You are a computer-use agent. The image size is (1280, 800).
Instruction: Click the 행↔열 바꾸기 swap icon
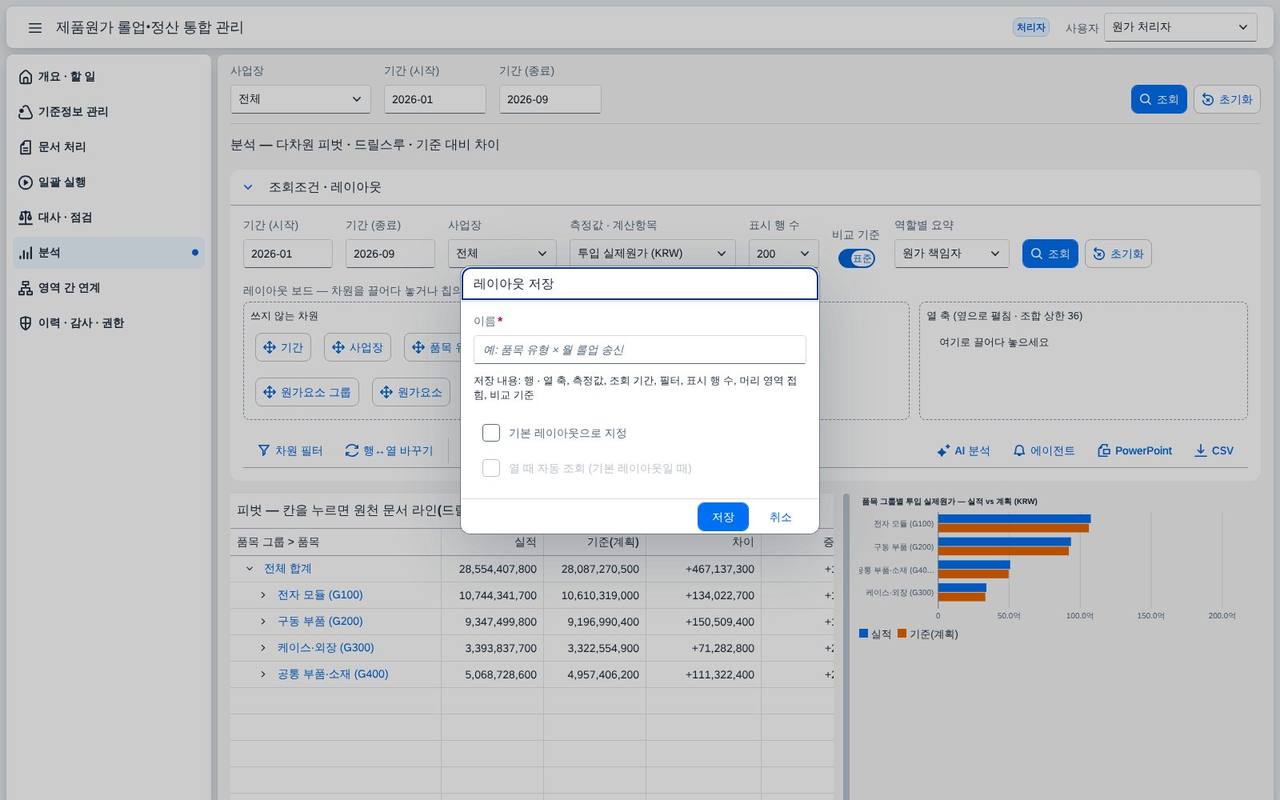pos(351,451)
